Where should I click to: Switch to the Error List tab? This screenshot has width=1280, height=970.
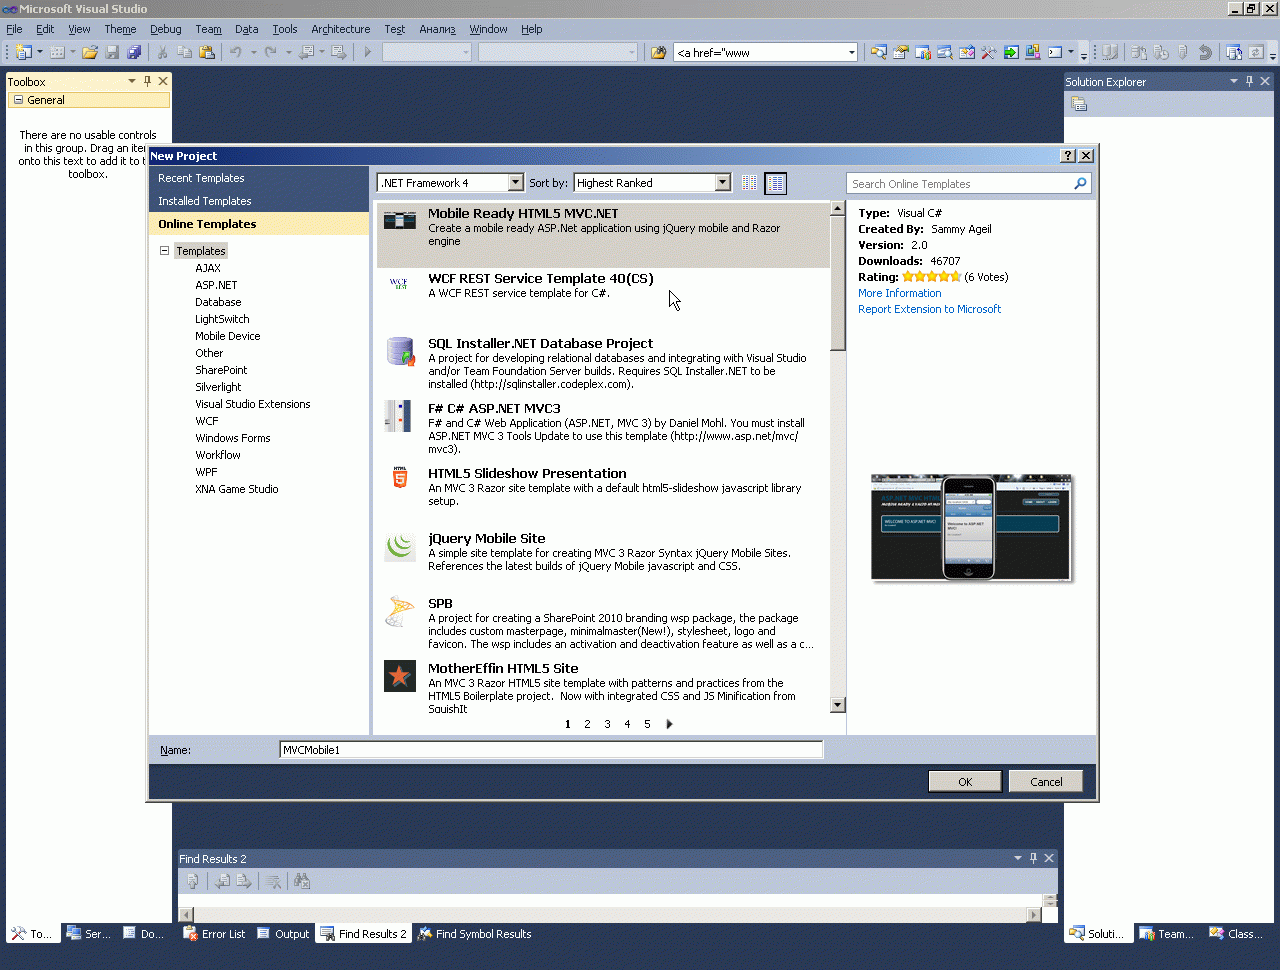214,934
